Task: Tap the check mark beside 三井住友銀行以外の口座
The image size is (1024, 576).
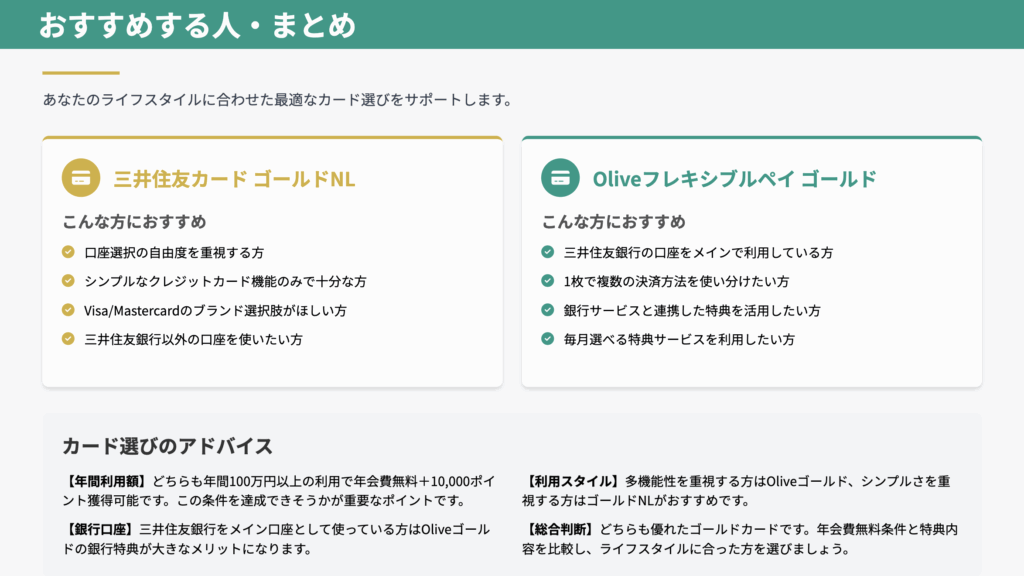Action: tap(68, 340)
